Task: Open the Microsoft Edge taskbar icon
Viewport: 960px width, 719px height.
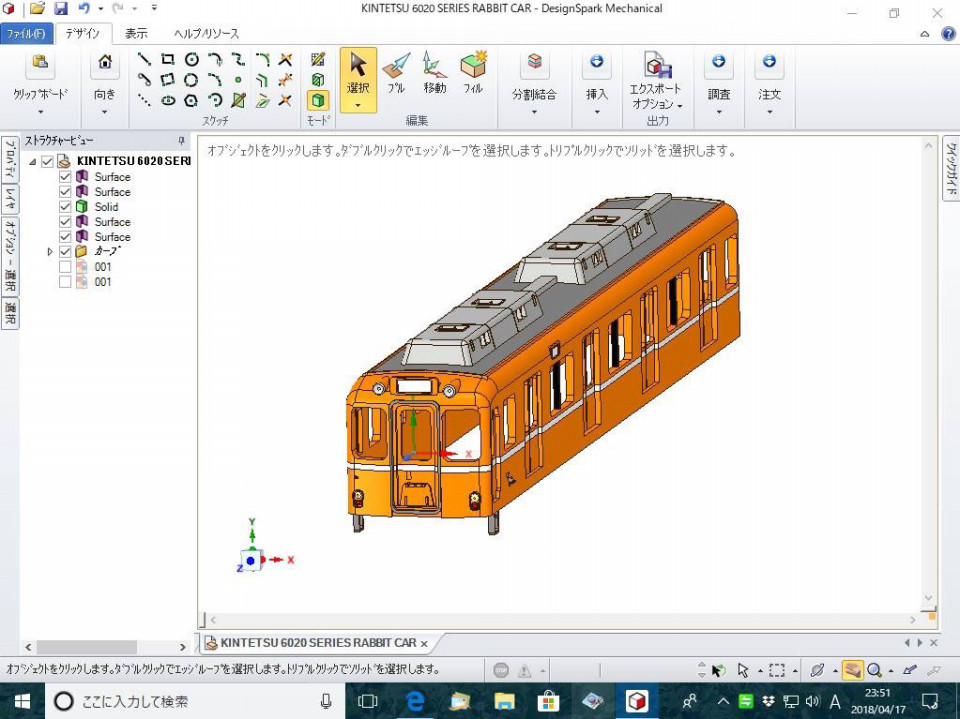Action: pos(415,701)
